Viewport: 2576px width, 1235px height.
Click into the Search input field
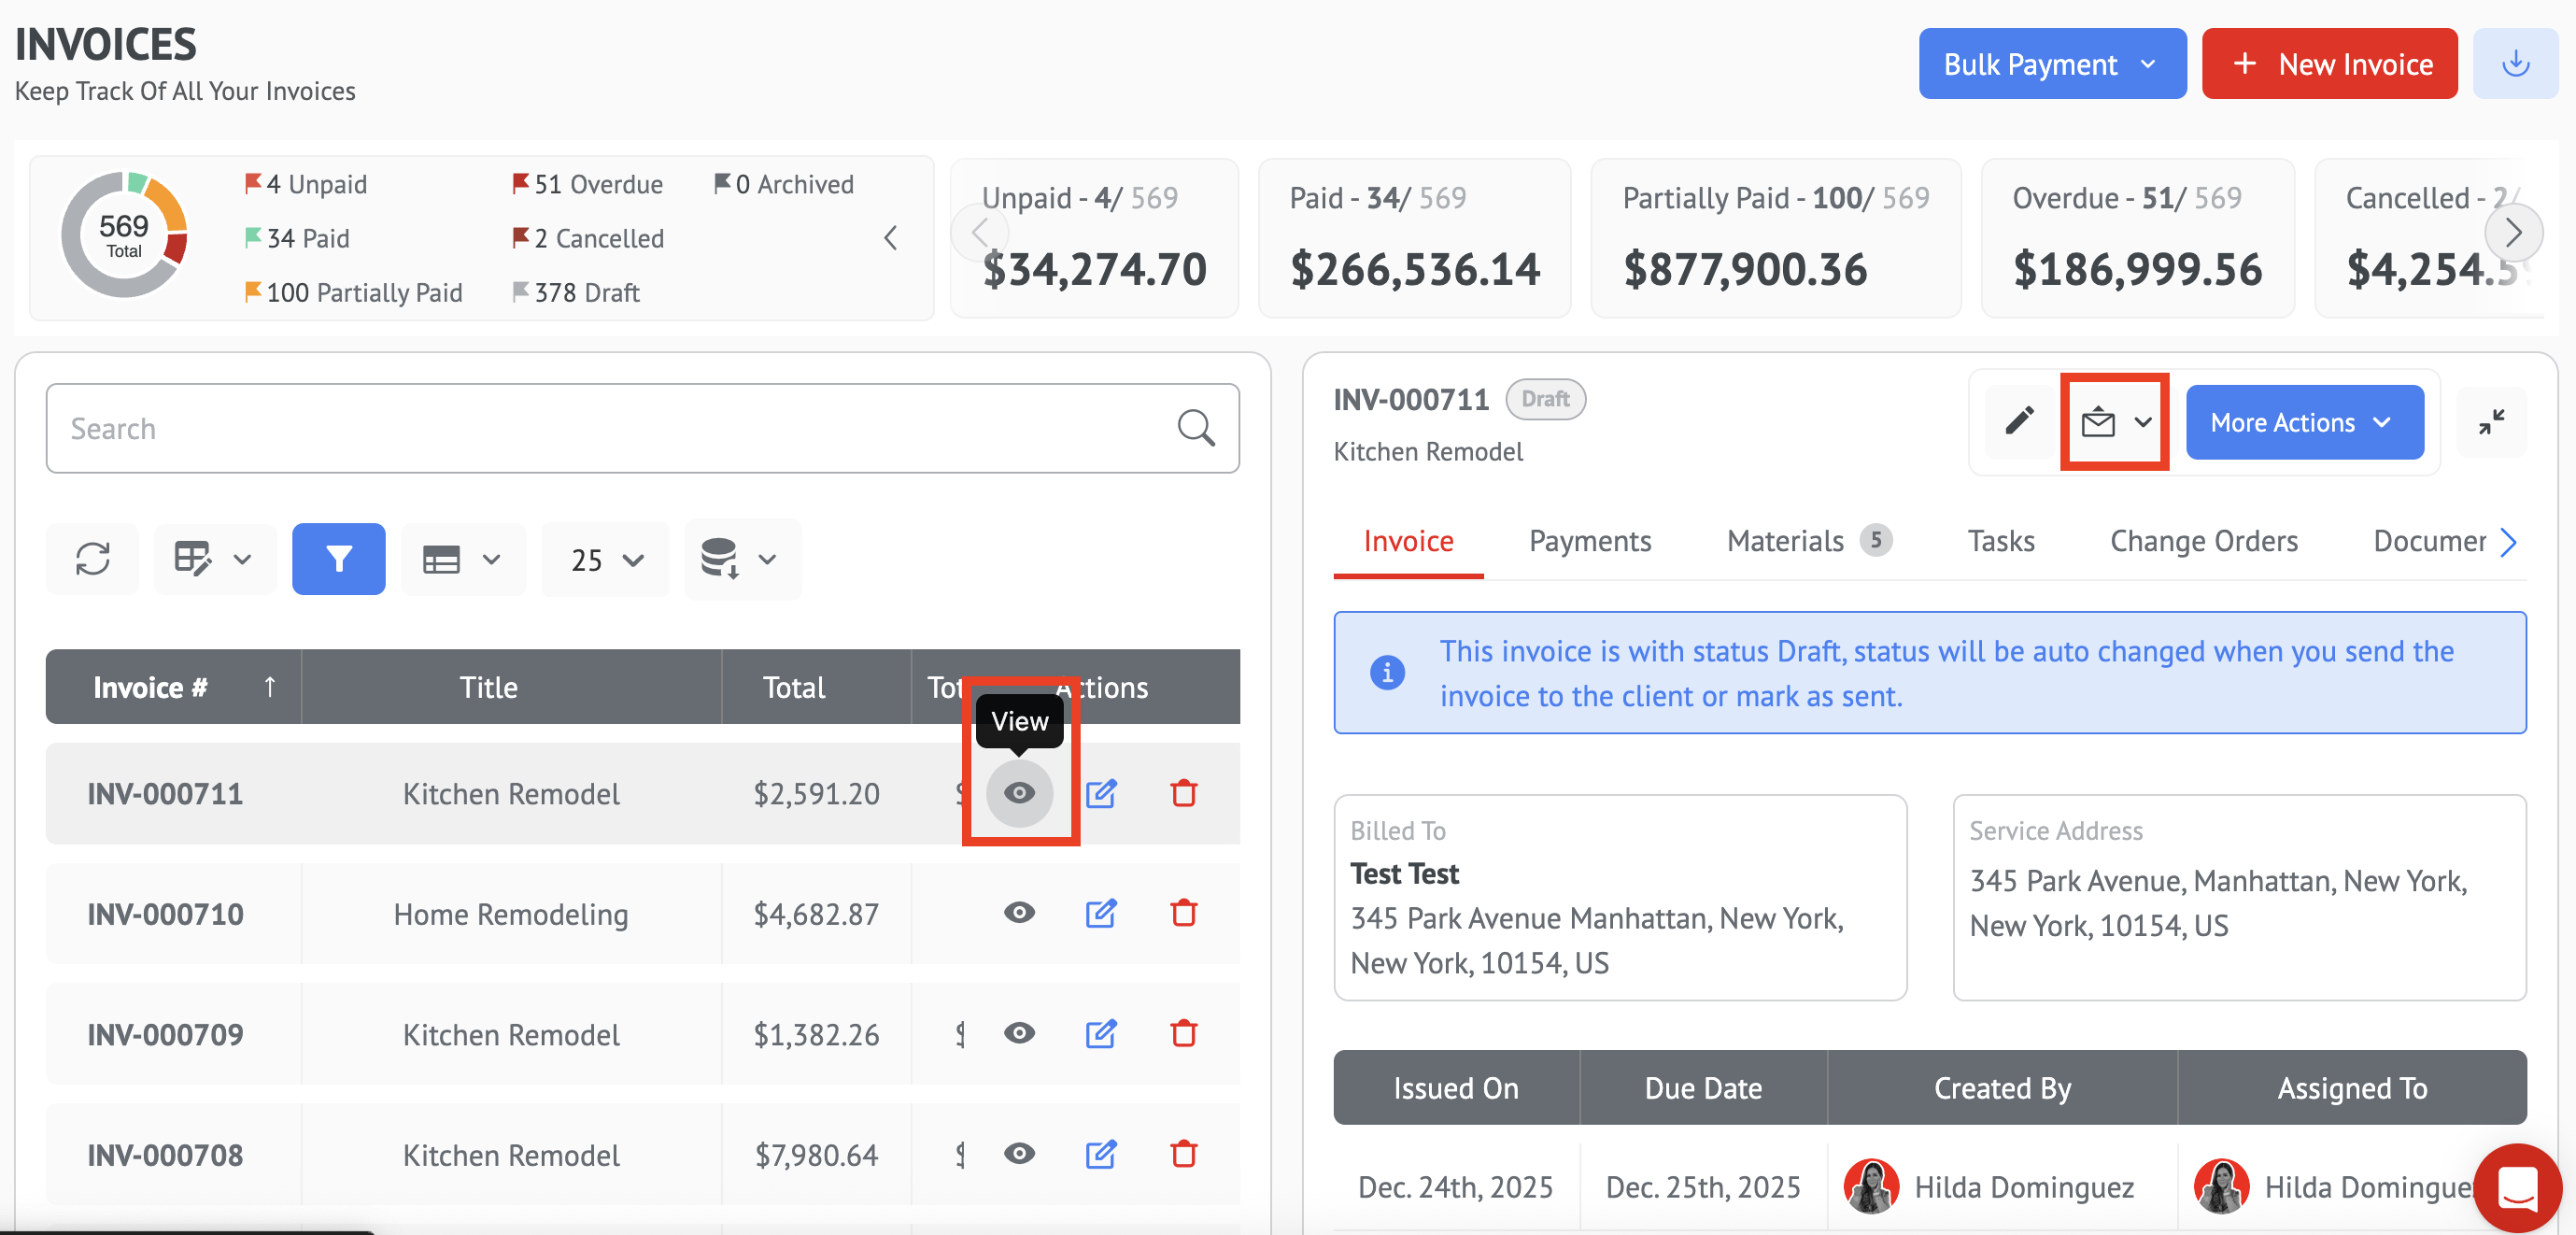[x=600, y=428]
